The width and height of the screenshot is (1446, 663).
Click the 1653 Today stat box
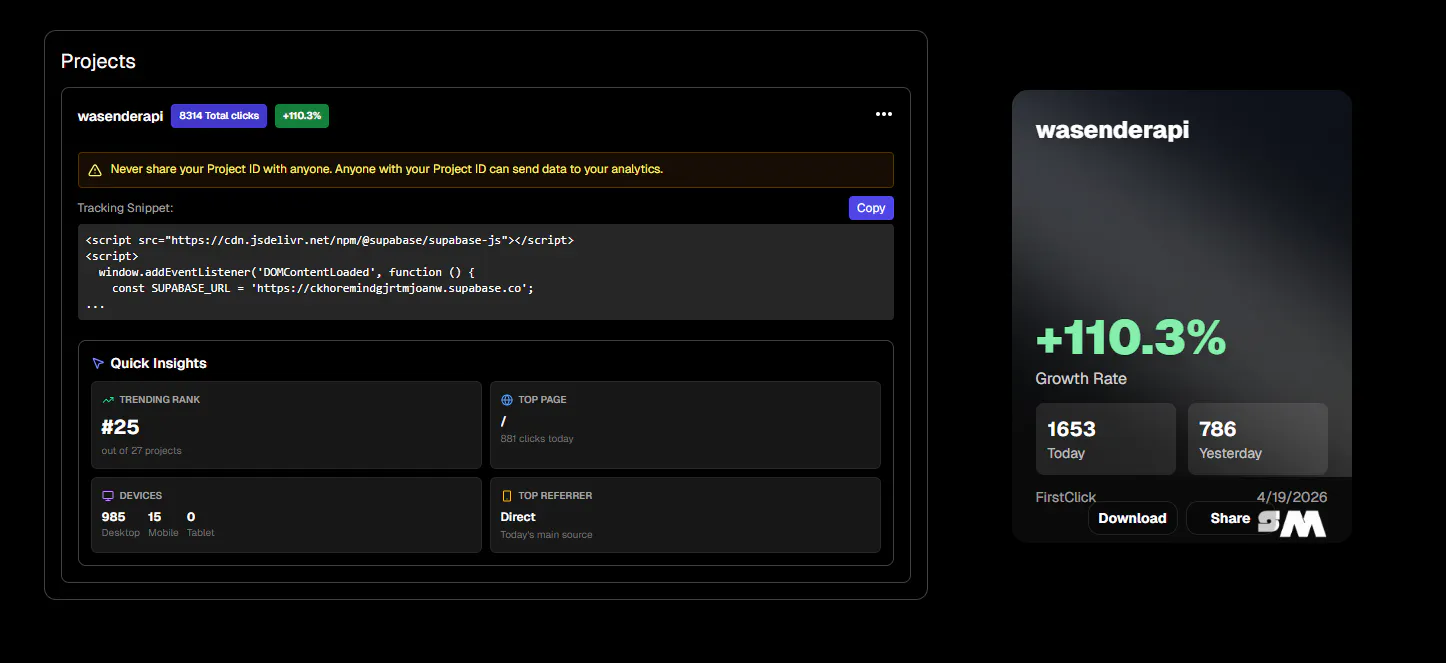click(1106, 439)
